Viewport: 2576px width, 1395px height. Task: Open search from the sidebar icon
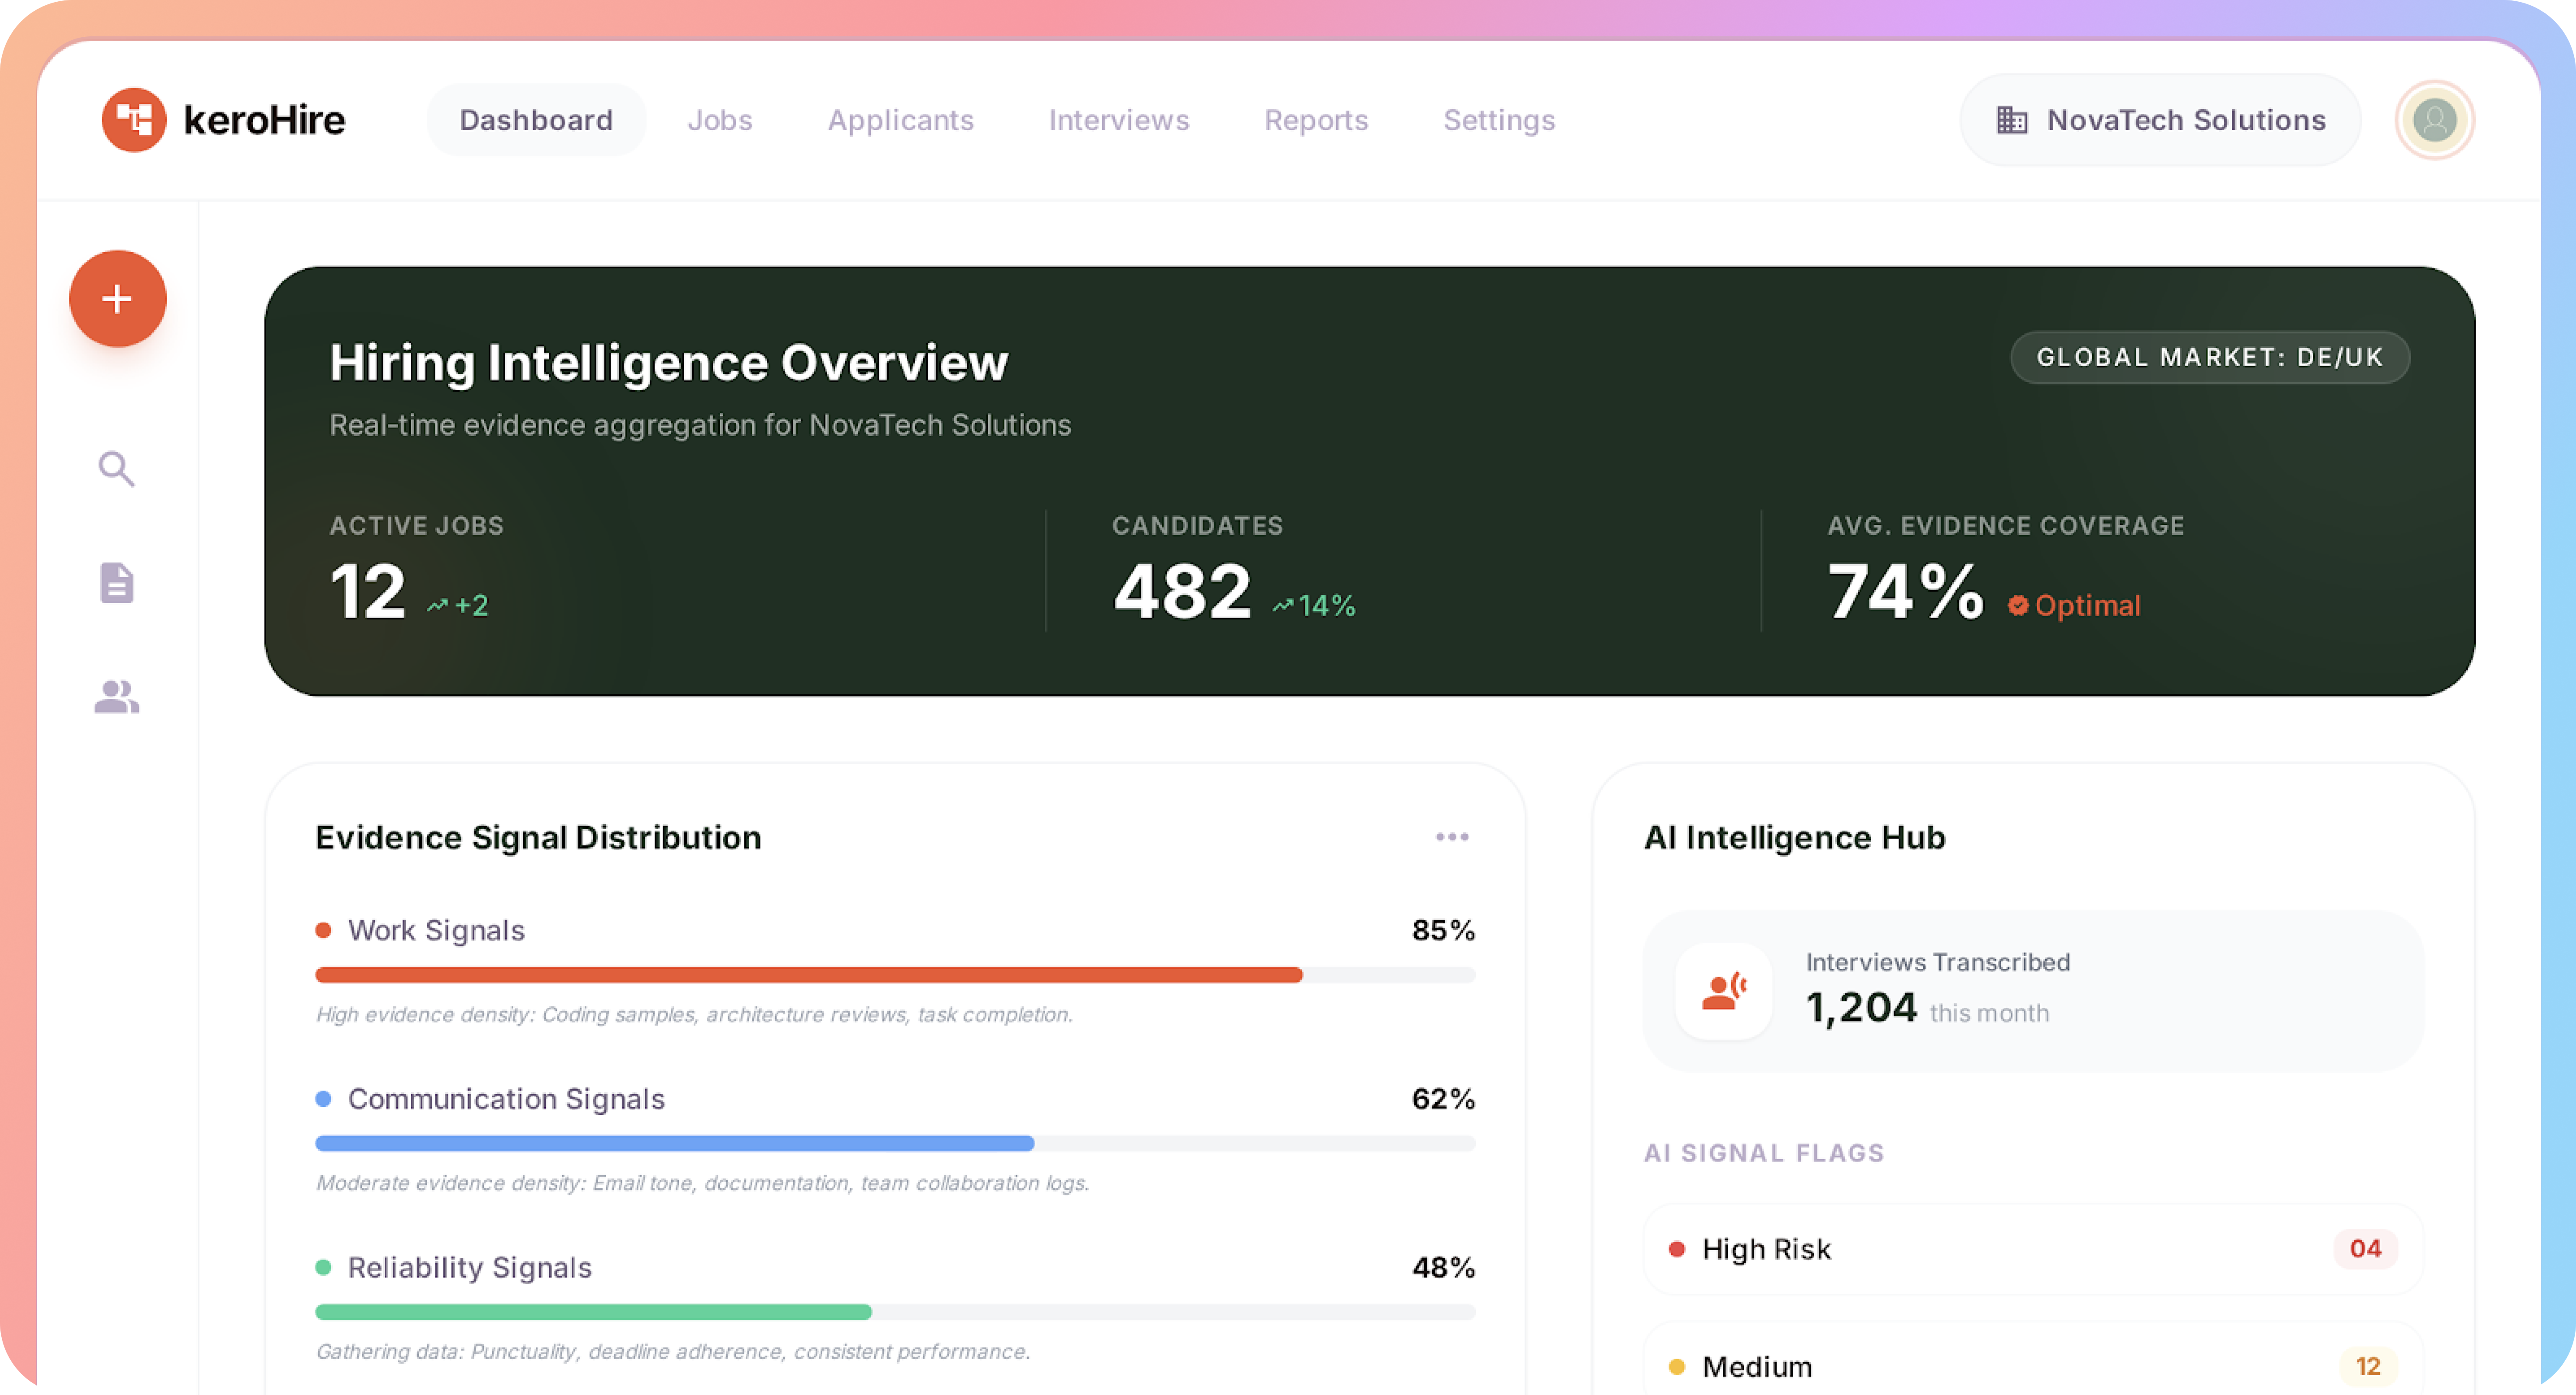click(x=117, y=468)
